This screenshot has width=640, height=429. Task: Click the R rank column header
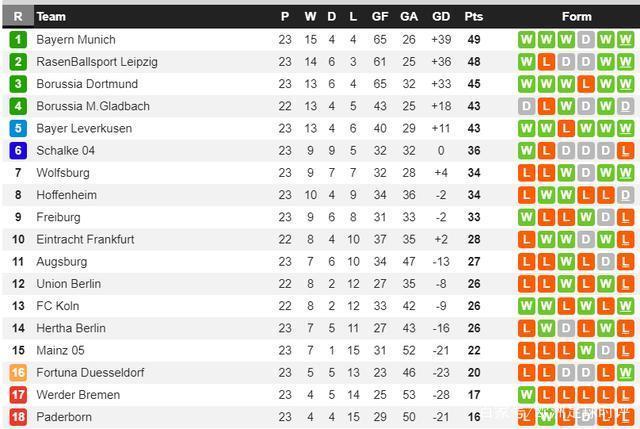[18, 17]
